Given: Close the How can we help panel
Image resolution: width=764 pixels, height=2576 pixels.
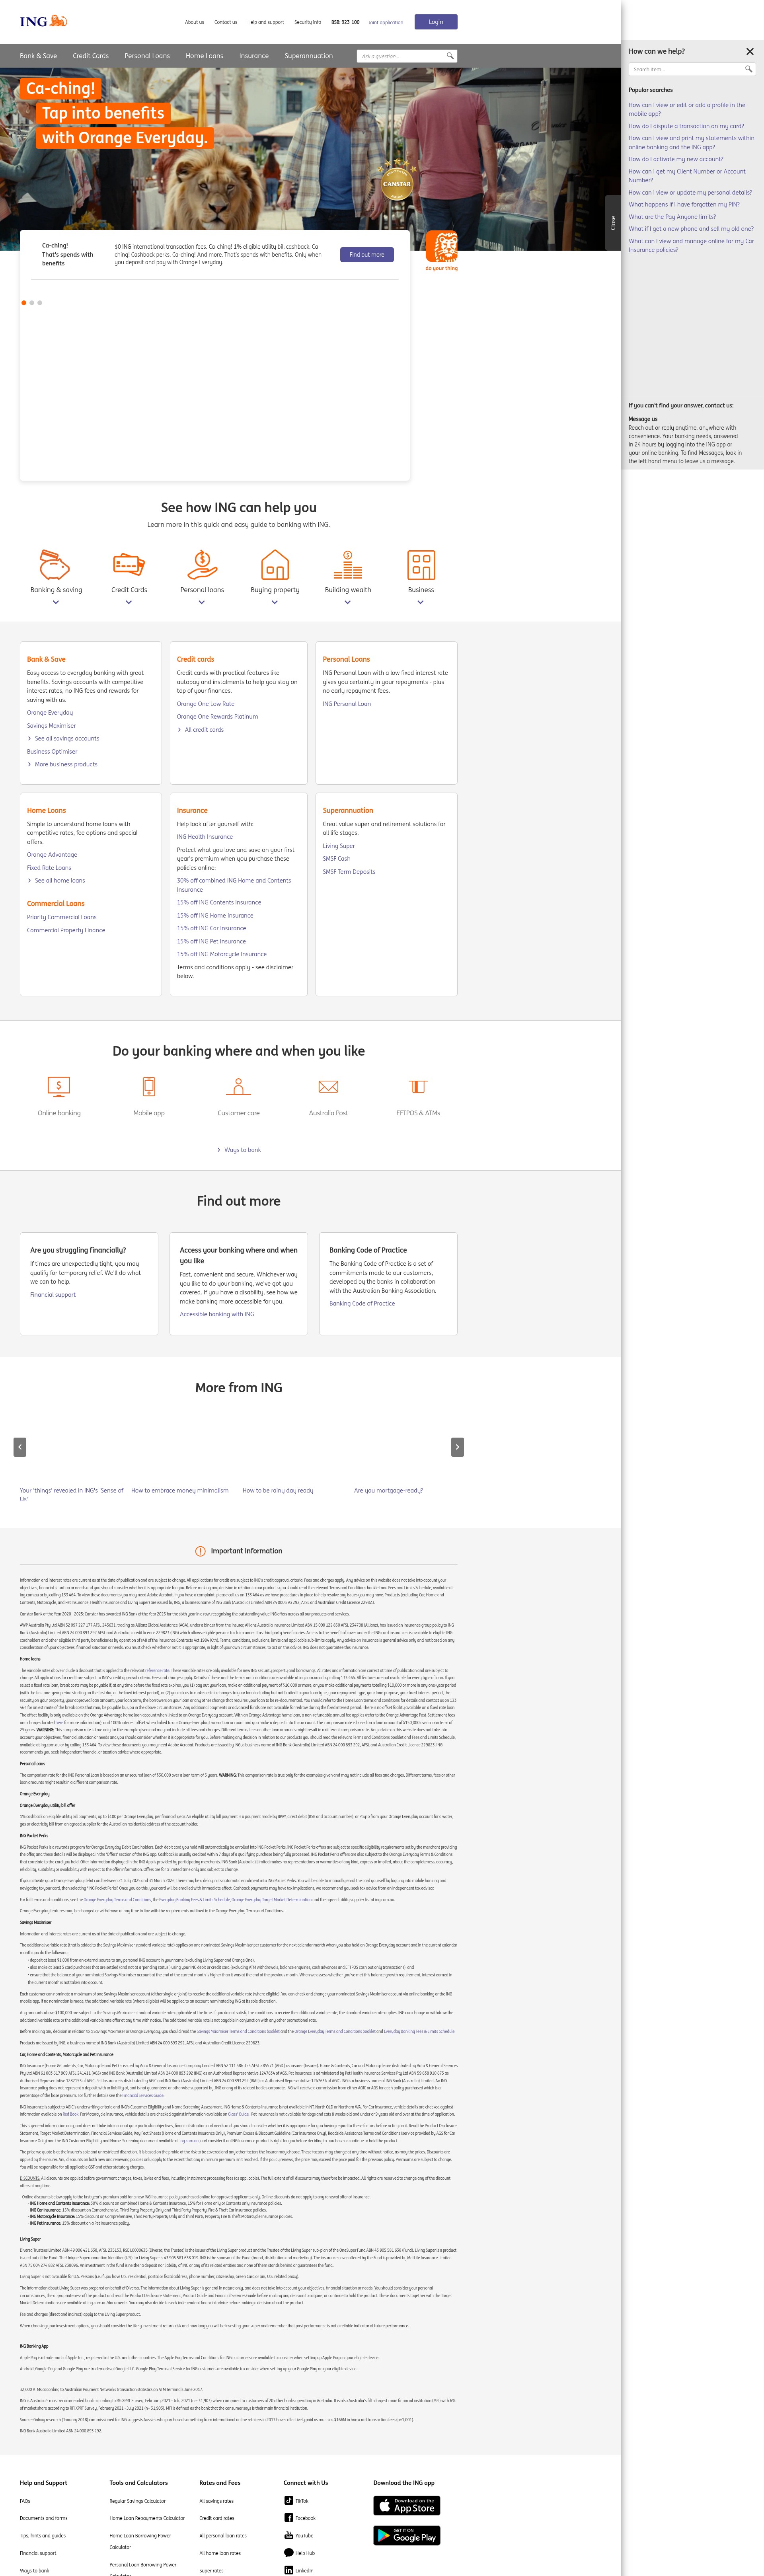Looking at the screenshot, I should (750, 51).
